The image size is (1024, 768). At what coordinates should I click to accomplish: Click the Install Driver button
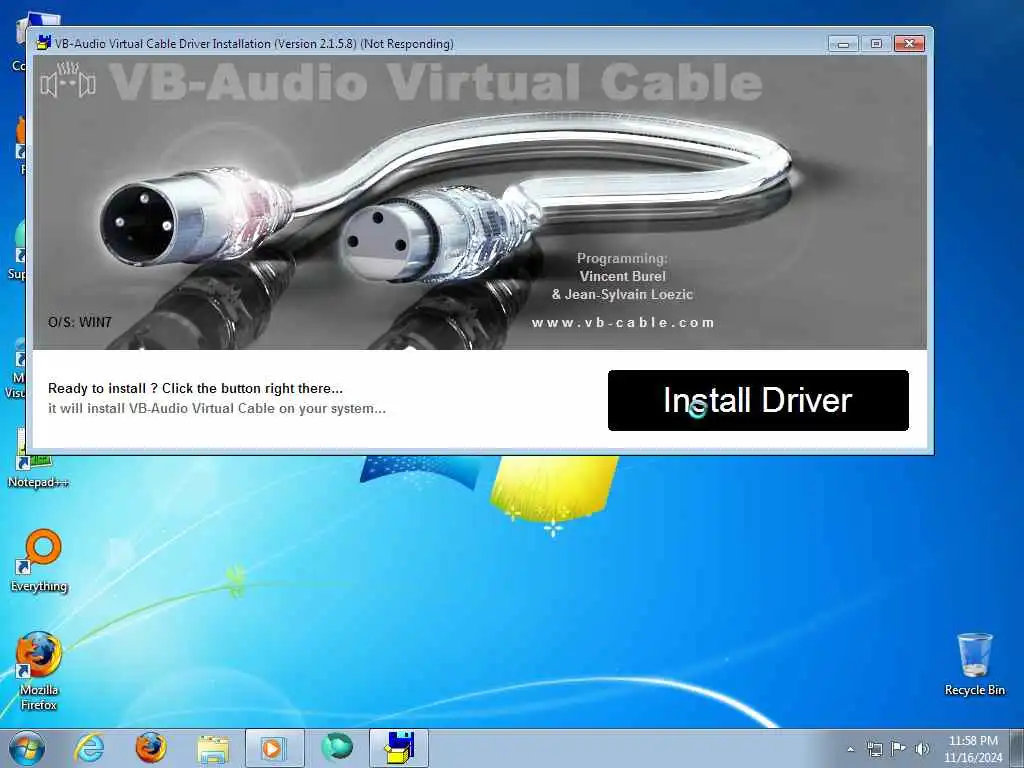tap(758, 400)
